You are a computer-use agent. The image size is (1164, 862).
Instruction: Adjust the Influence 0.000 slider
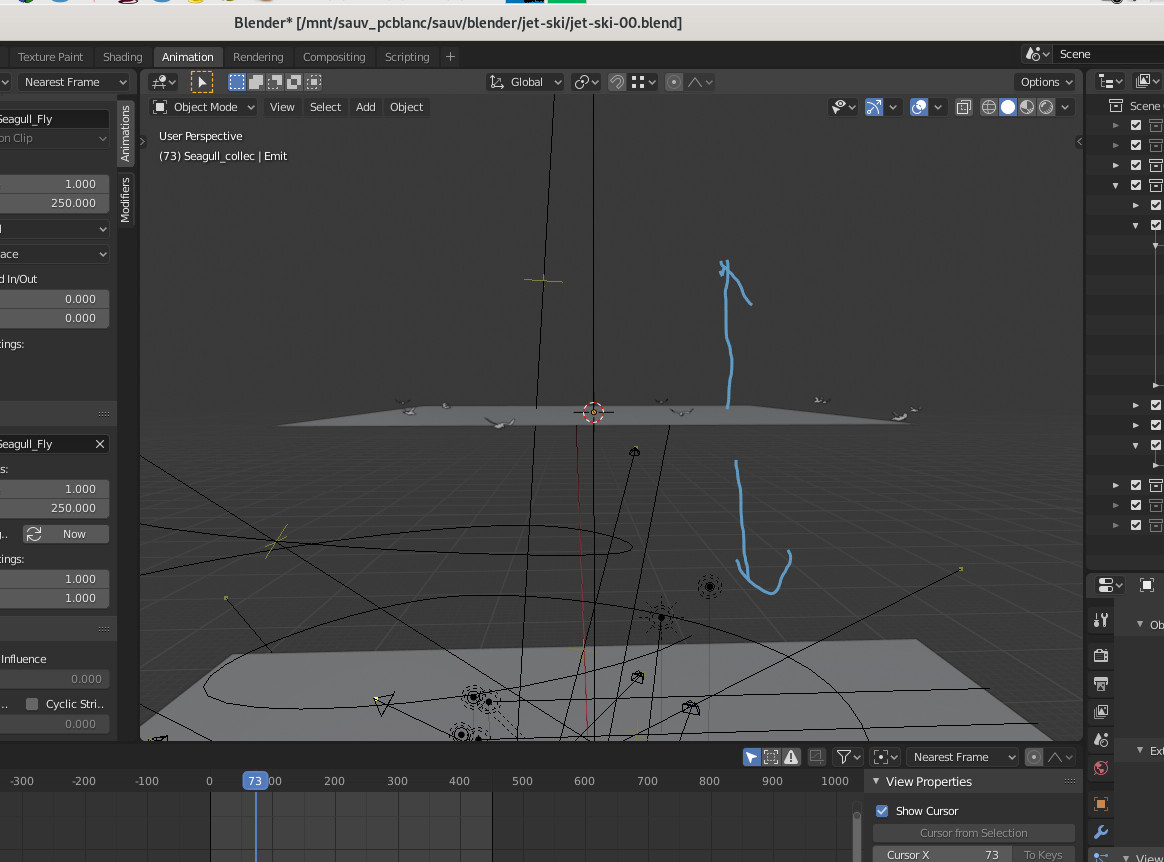coord(54,679)
